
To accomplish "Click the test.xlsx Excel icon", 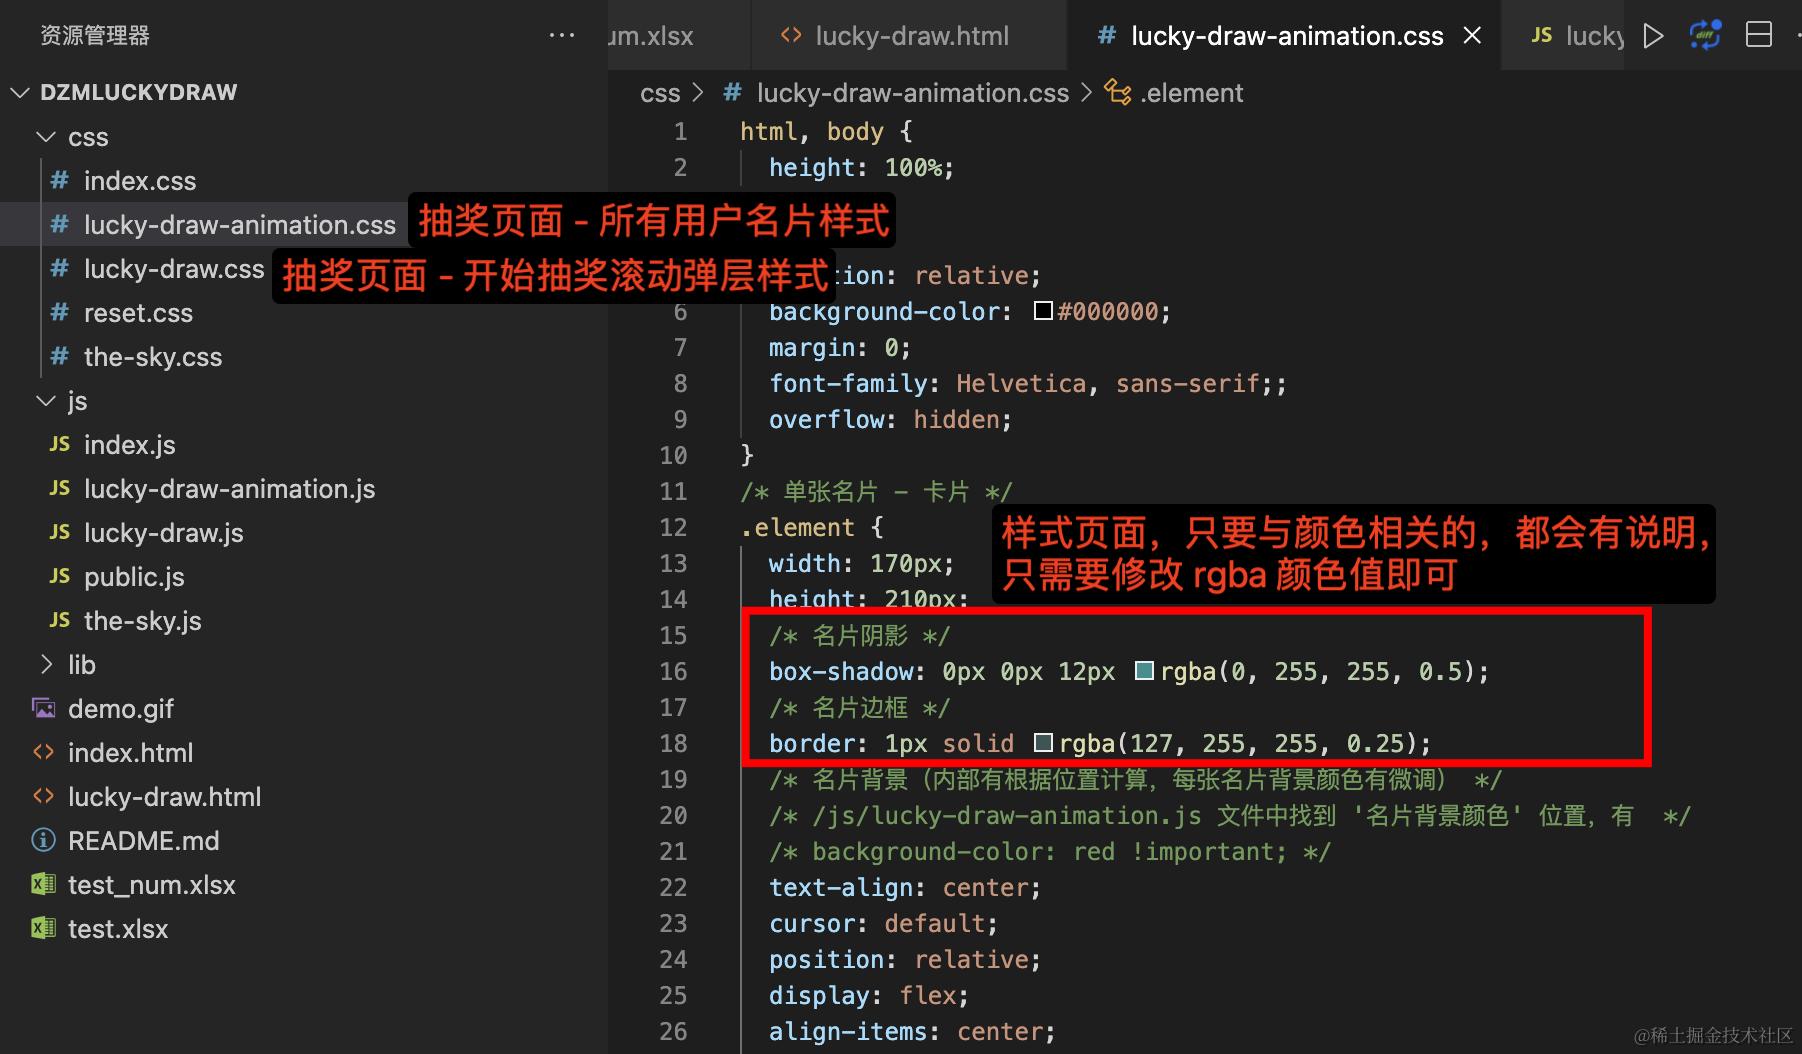I will [x=44, y=929].
